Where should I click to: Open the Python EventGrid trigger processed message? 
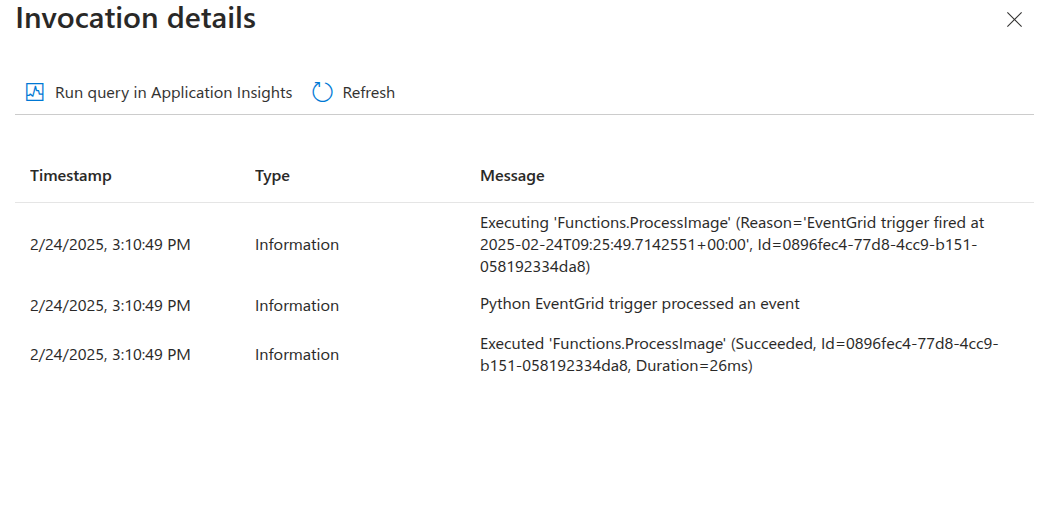639,304
